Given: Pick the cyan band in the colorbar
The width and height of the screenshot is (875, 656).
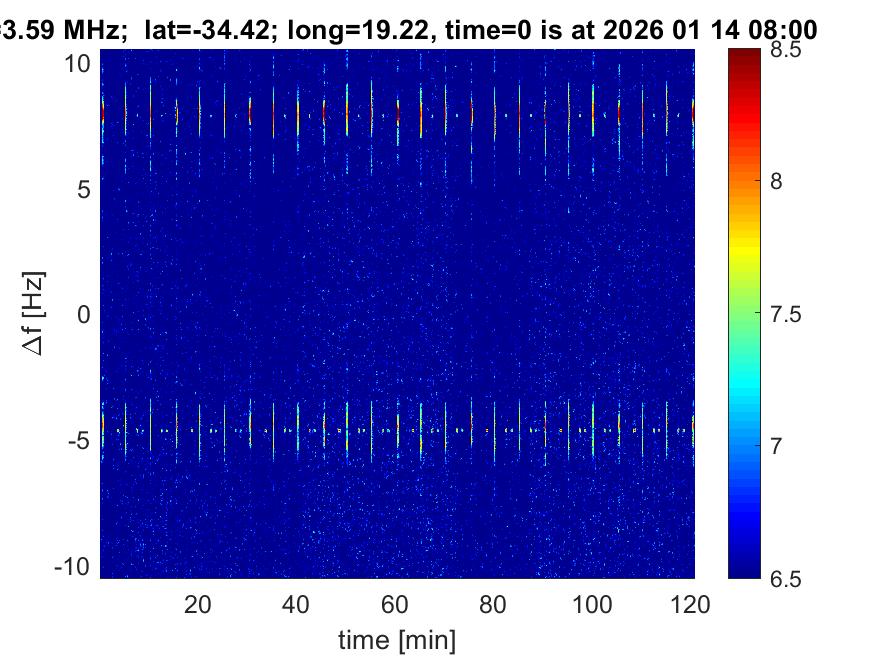Looking at the screenshot, I should [746, 380].
